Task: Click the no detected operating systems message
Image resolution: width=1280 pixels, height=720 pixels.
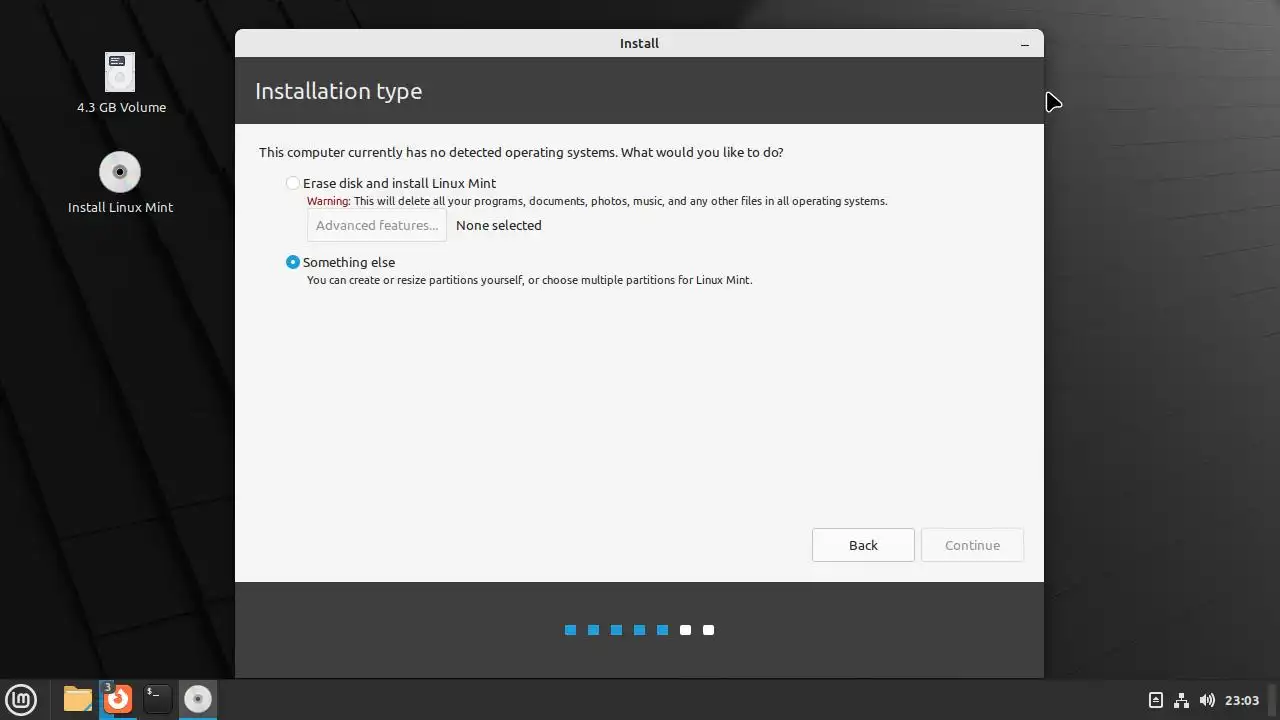Action: (521, 152)
